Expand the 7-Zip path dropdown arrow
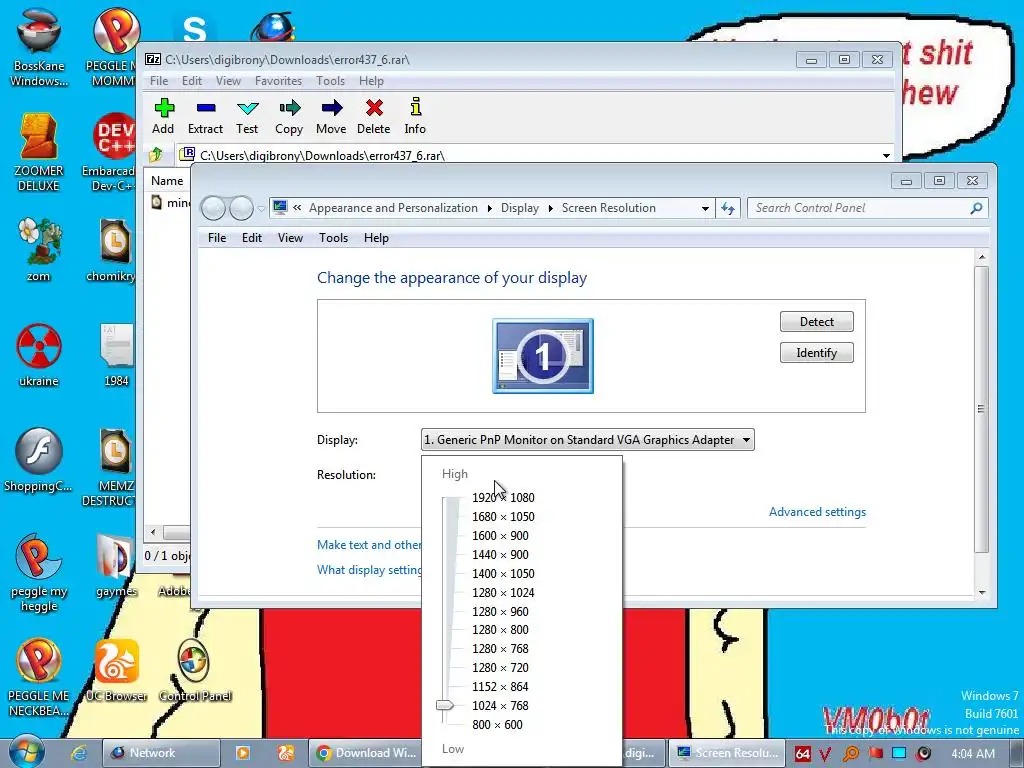 tap(886, 155)
